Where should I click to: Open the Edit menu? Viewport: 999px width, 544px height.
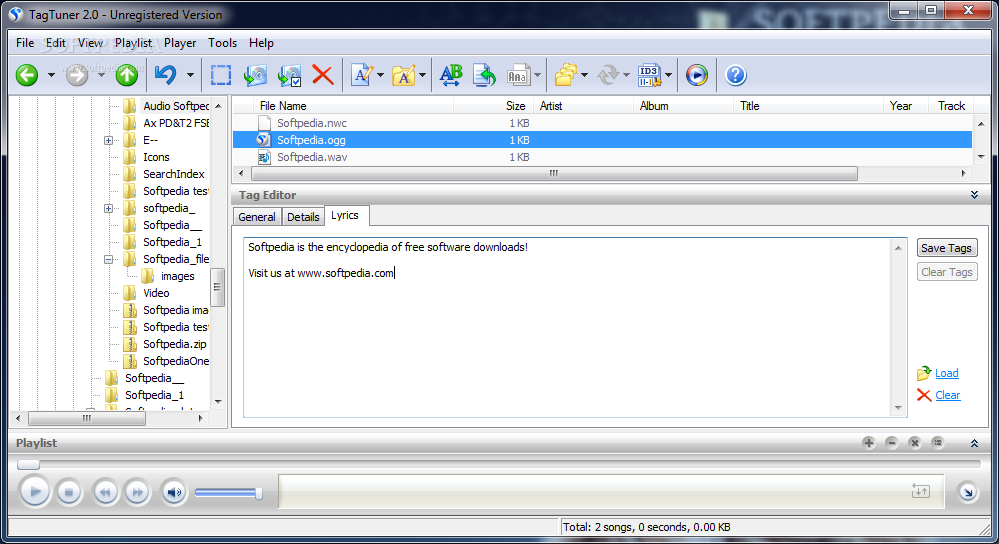click(55, 43)
